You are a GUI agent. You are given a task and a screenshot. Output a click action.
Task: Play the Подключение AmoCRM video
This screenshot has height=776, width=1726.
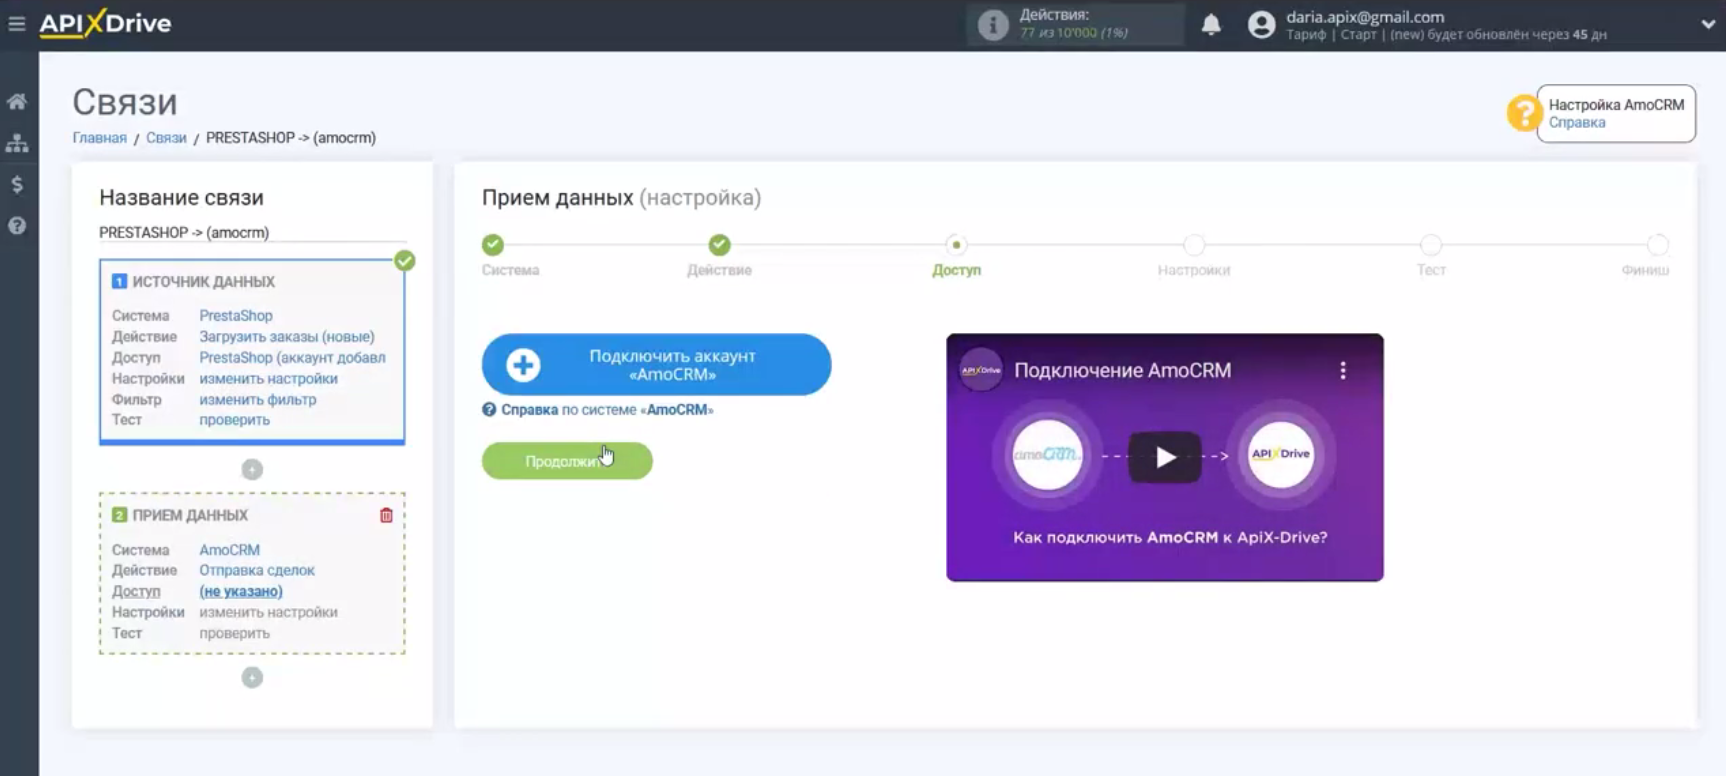pos(1165,457)
